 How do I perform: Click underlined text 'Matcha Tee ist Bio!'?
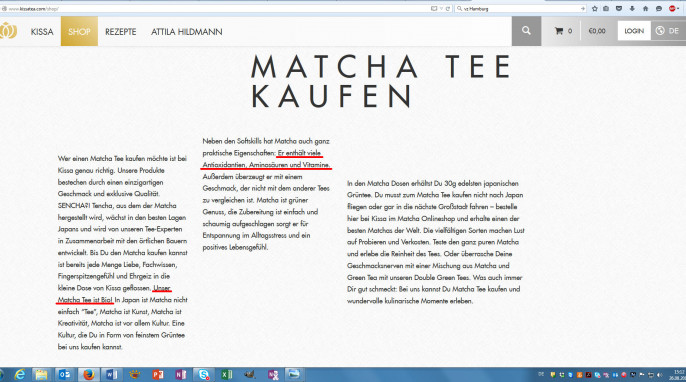[85, 300]
